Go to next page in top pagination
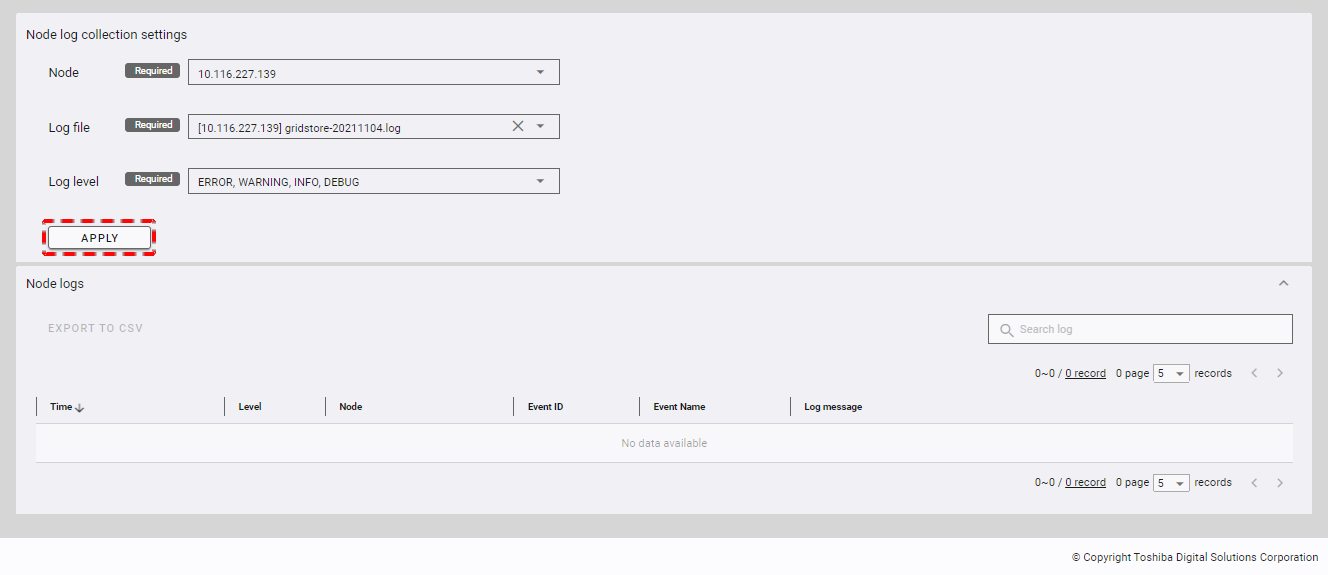 pyautogui.click(x=1279, y=373)
